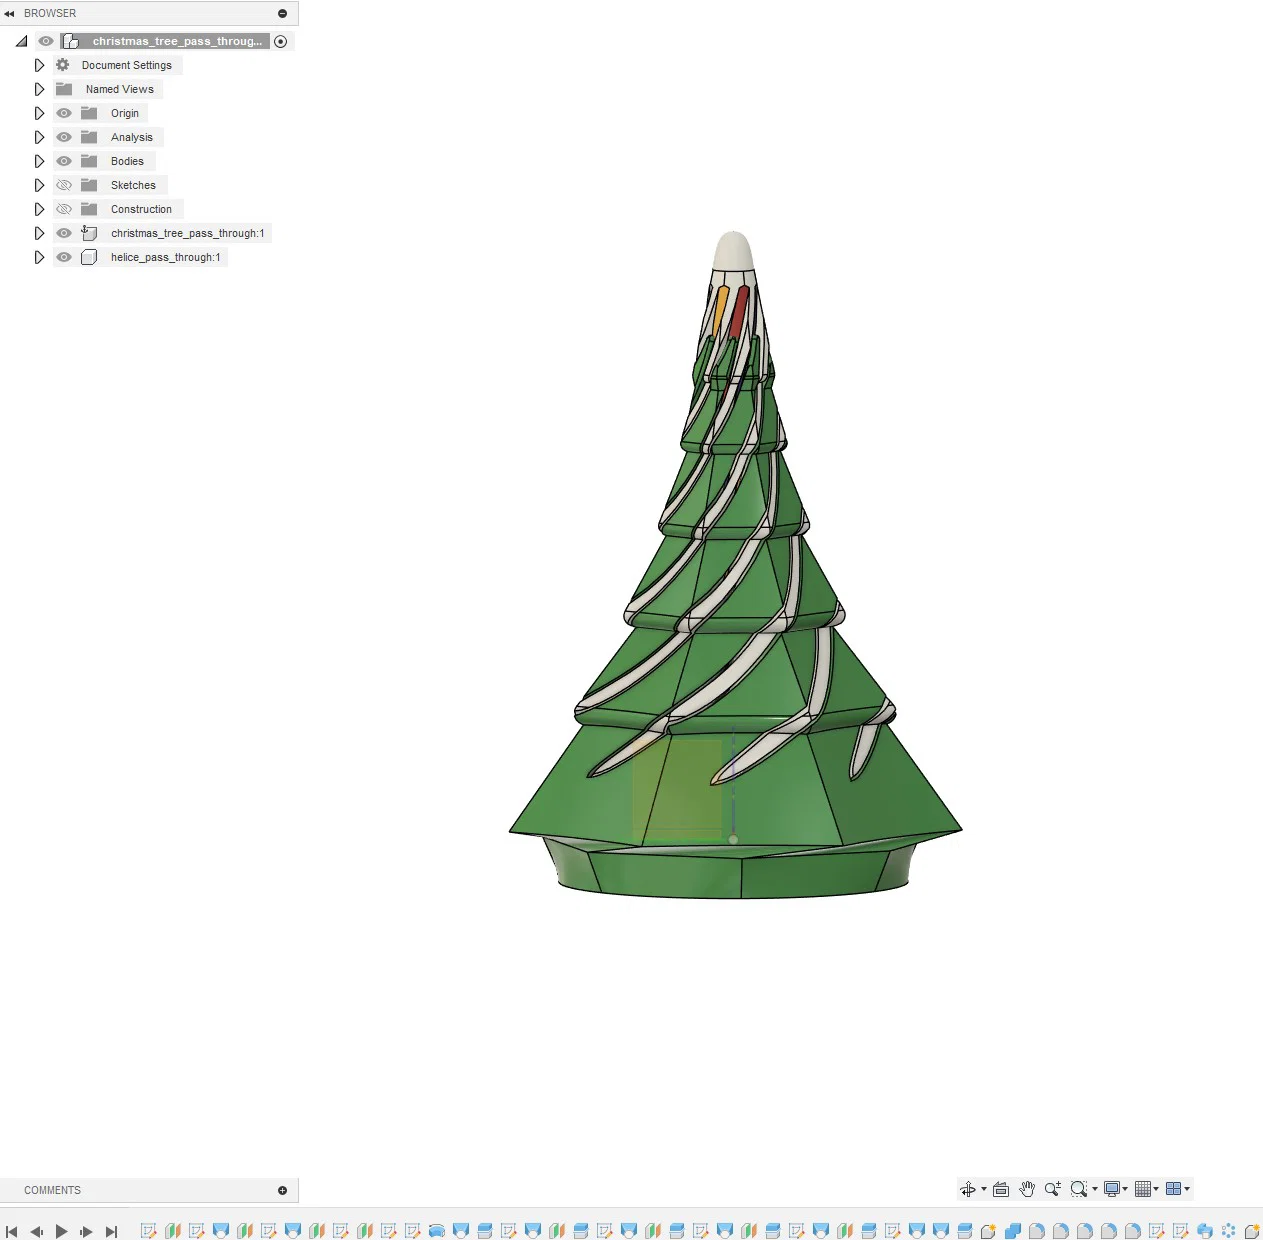The width and height of the screenshot is (1263, 1240).
Task: Select the last new-component feature in timeline
Action: 1252,1231
